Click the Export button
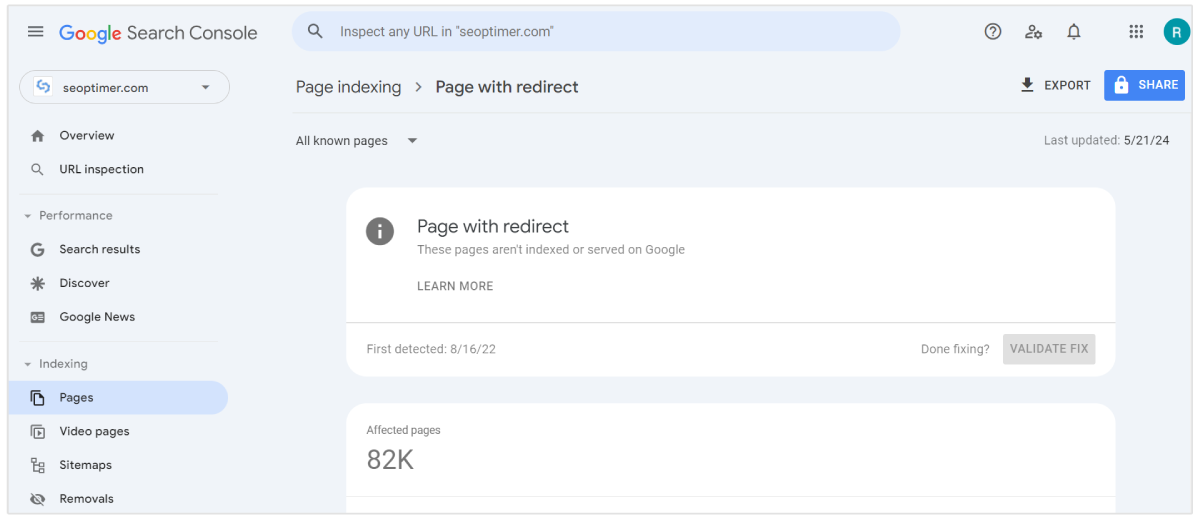Screen dimensions: 1200x519 pyautogui.click(x=1055, y=86)
